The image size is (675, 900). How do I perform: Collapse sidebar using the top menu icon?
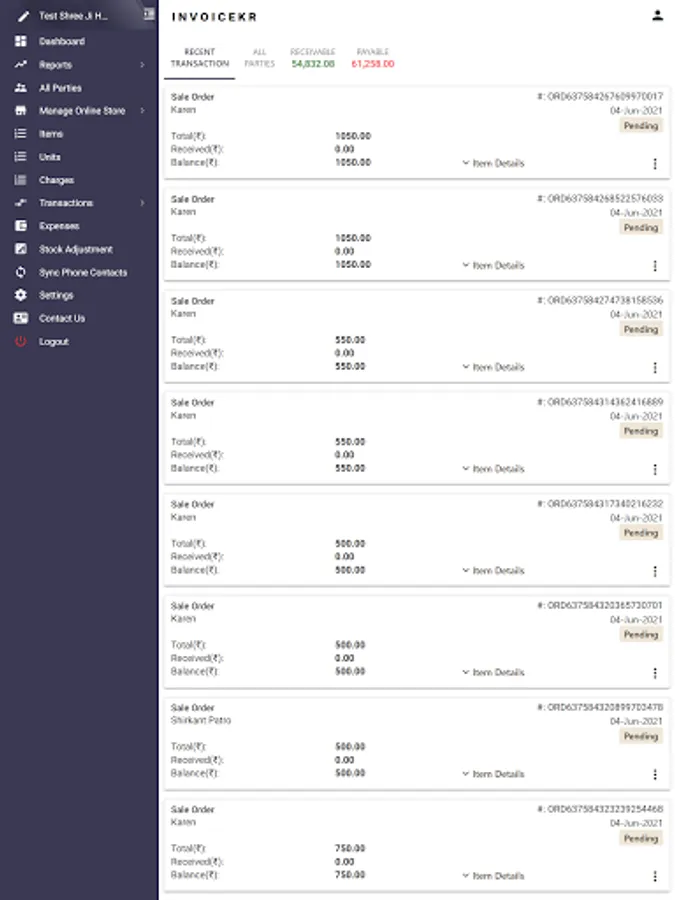click(x=148, y=15)
